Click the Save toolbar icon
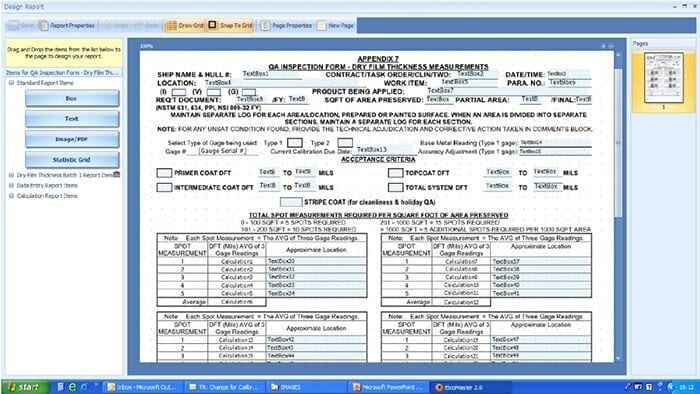The image size is (700, 394). tap(13, 26)
